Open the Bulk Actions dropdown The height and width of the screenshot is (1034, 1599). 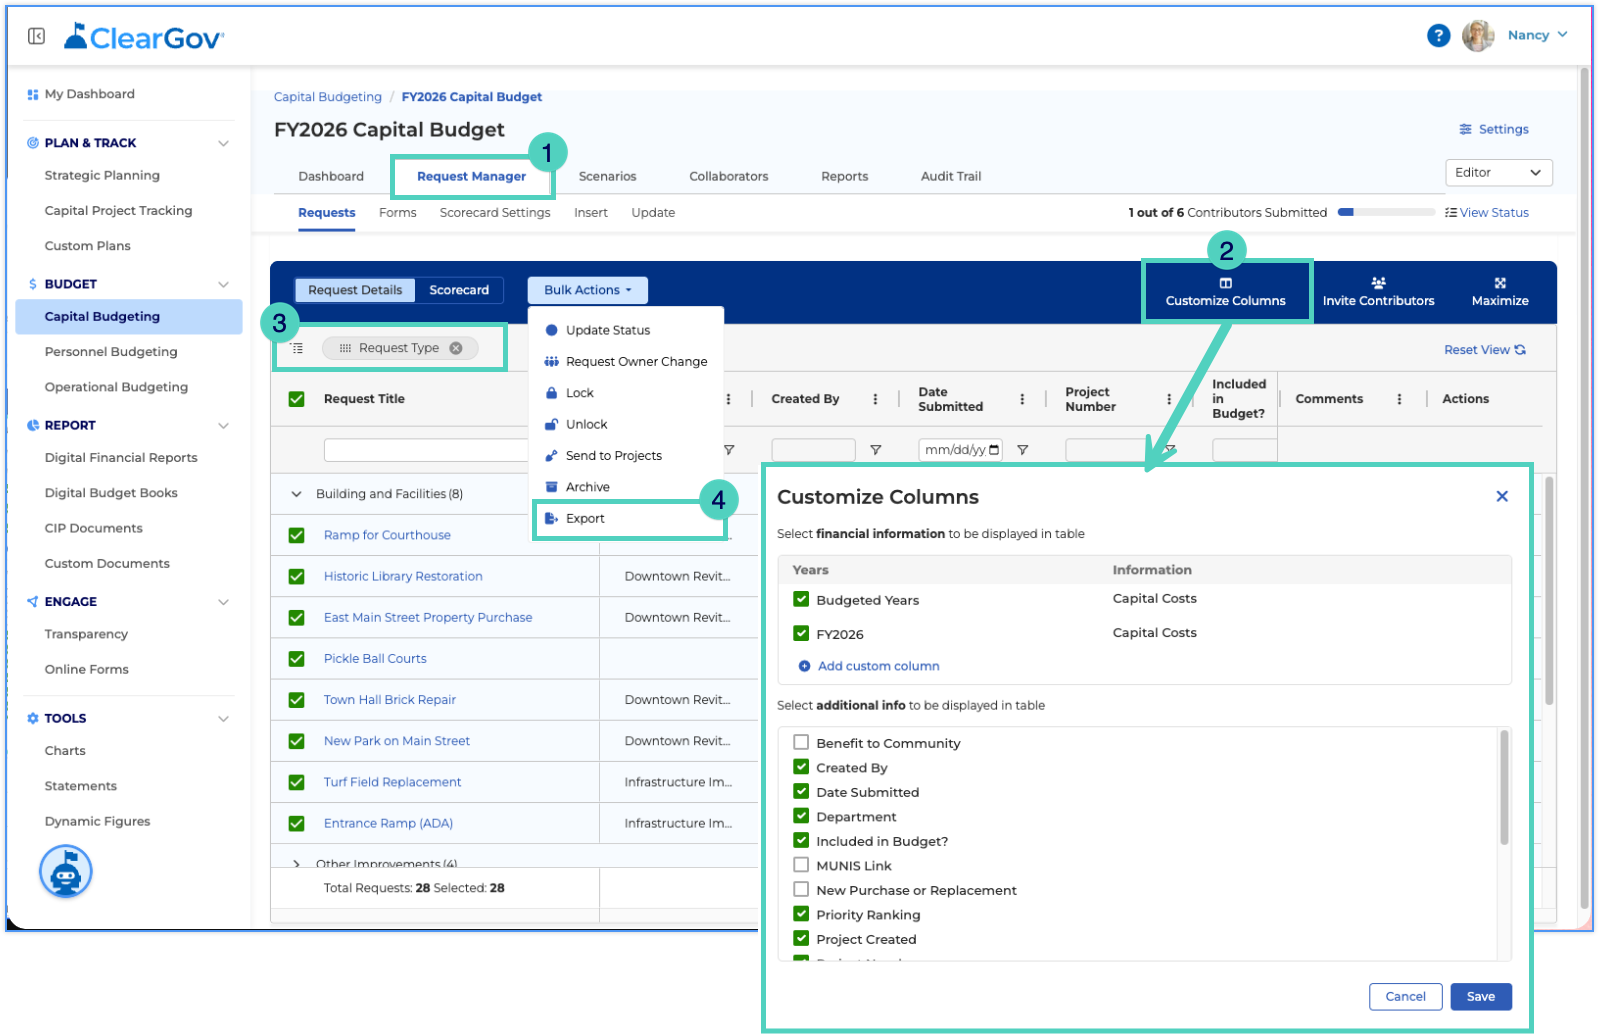coord(588,290)
